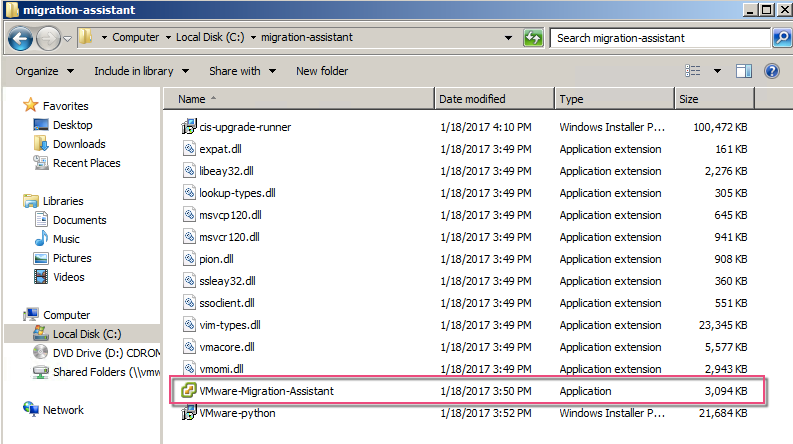Select Network in the navigation pane
Screen dimensions: 793x444
click(x=63, y=410)
